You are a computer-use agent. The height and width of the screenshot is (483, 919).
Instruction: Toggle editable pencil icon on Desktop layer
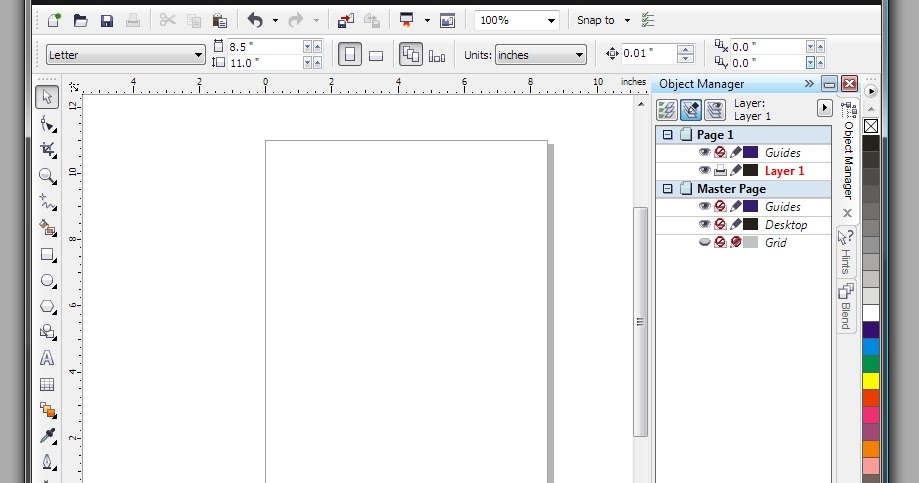[x=736, y=225]
